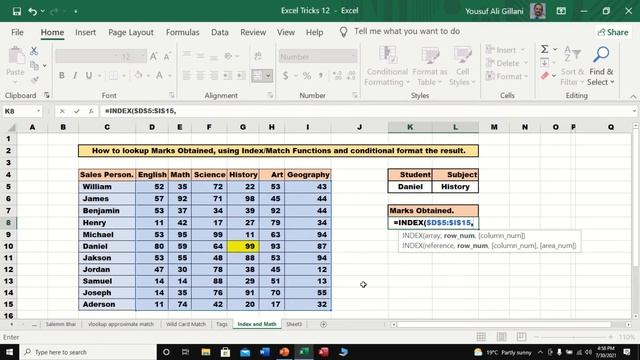Screen dimensions: 640x360
Task: Click the Paste clipboard icon
Action: [16, 56]
